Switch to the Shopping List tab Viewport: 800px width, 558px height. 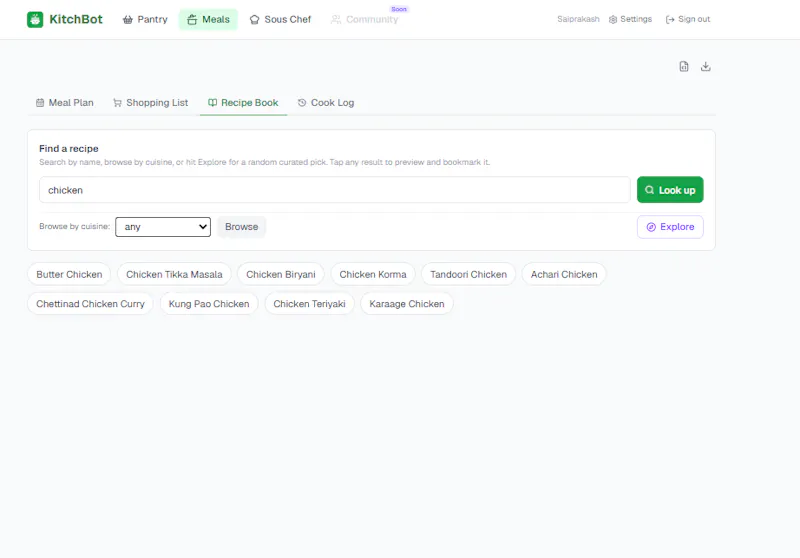pos(151,103)
